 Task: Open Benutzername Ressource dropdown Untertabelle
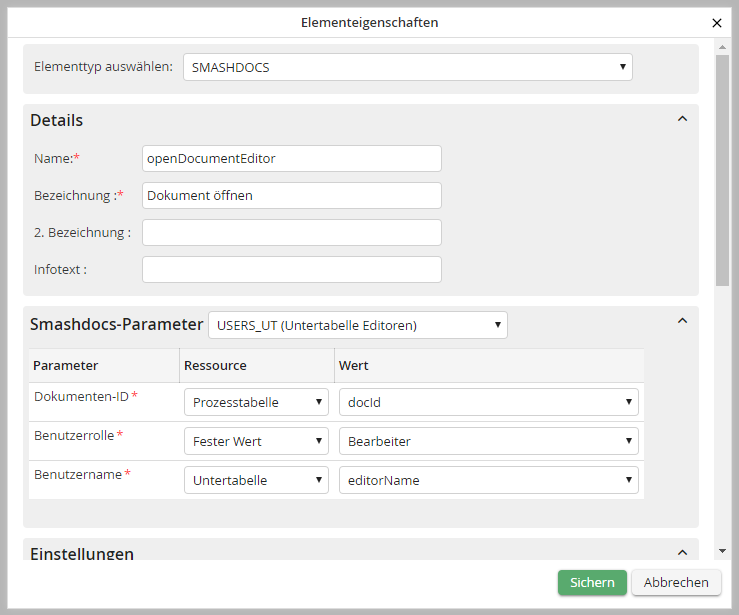click(256, 480)
